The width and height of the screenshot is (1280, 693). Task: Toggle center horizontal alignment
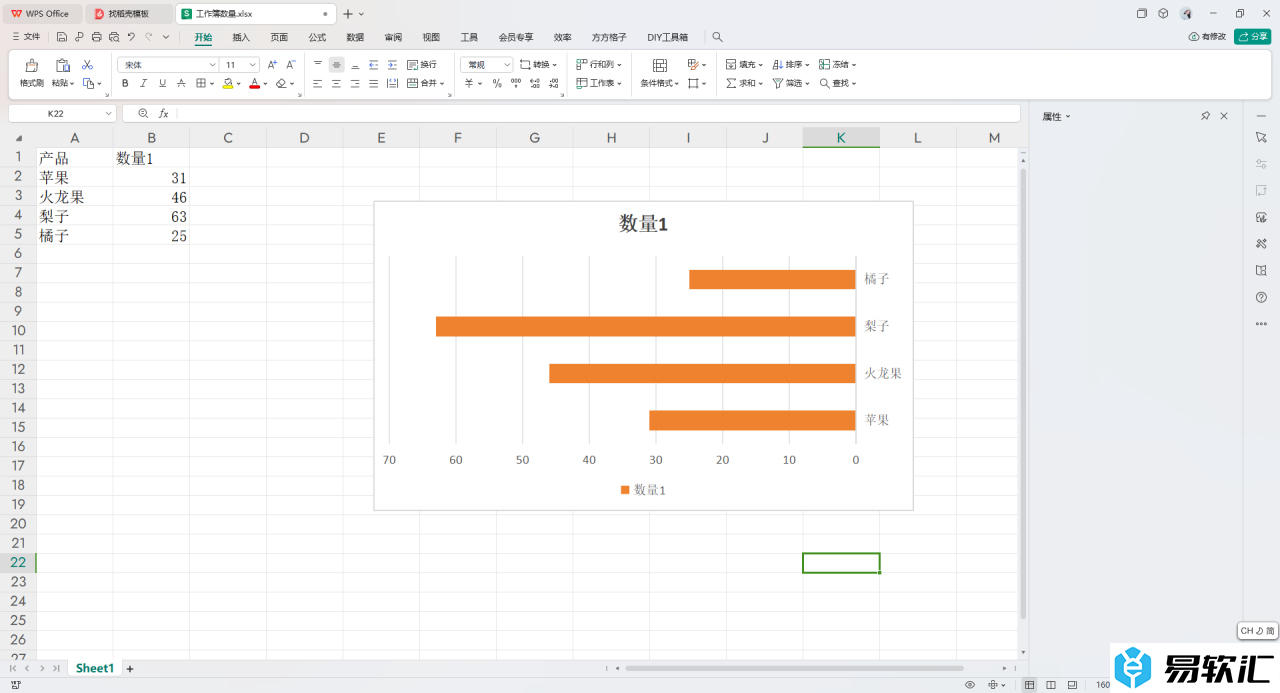click(336, 84)
